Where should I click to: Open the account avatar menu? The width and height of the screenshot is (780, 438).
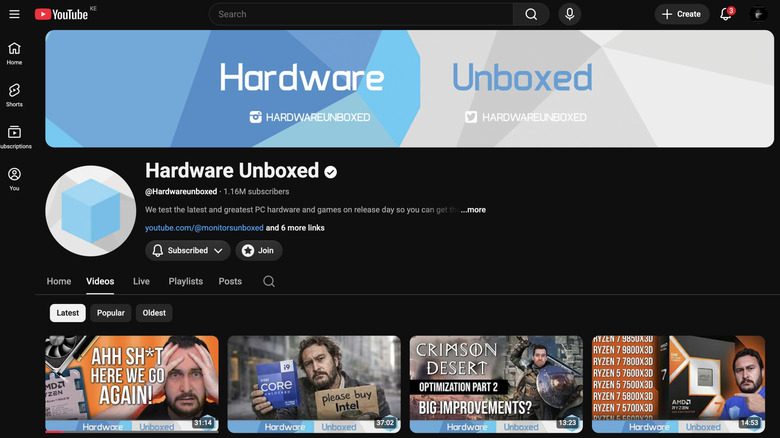758,14
